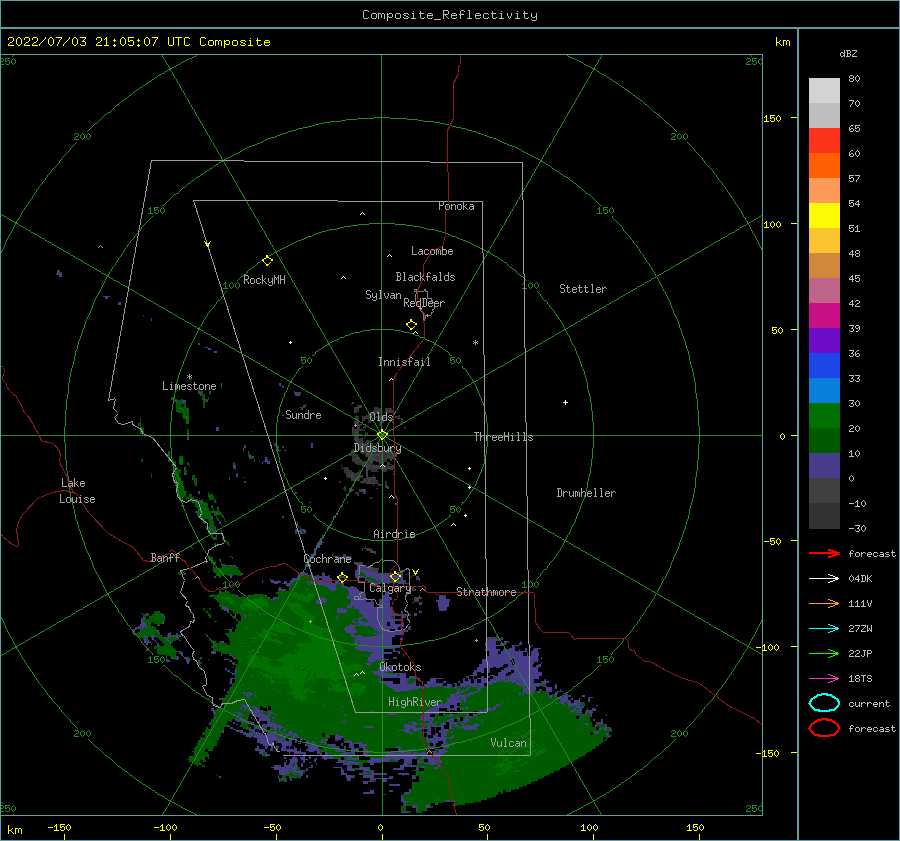Click the RockyMH label
Viewport: 900px width, 841px height.
pos(264,280)
